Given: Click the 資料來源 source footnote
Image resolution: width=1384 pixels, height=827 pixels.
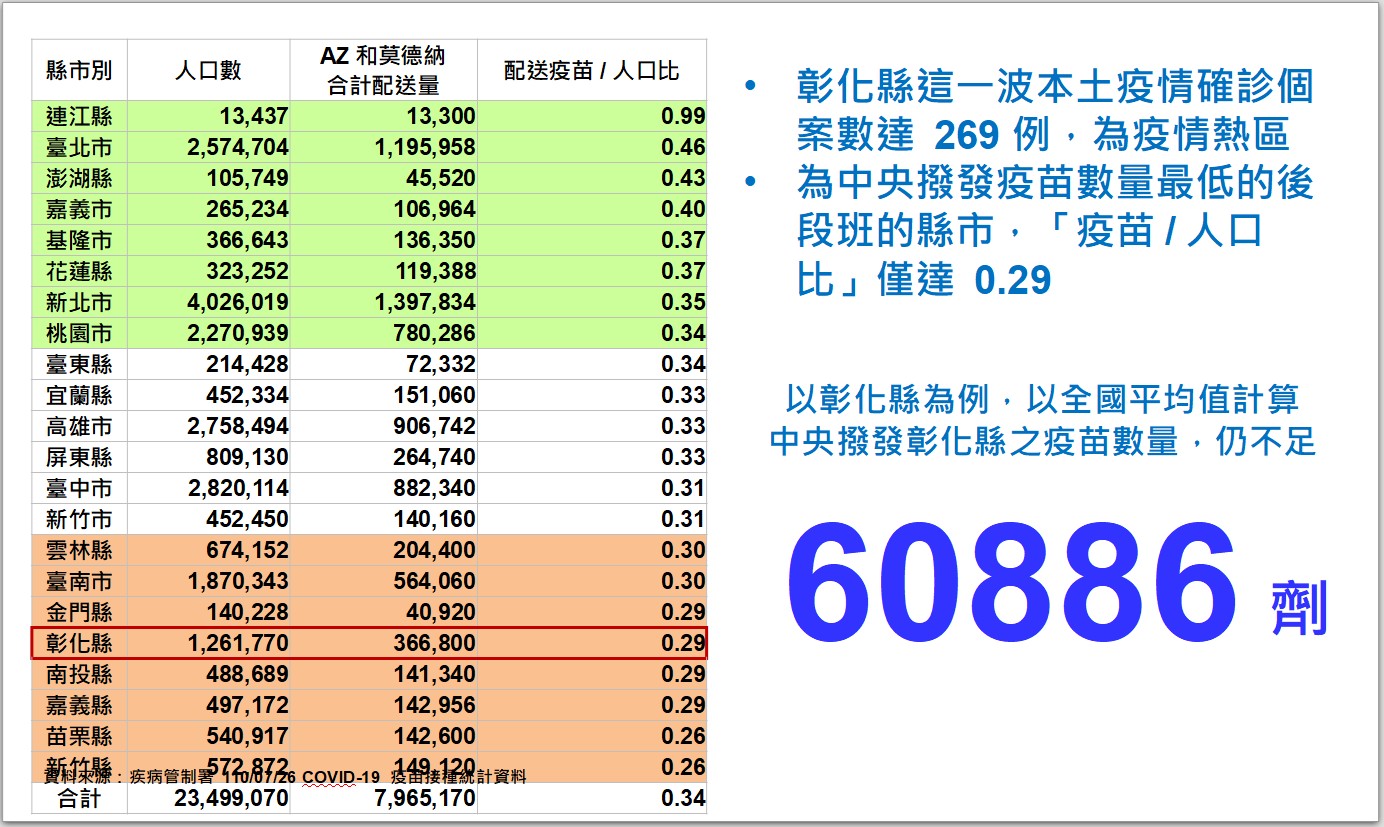Looking at the screenshot, I should click(x=285, y=776).
